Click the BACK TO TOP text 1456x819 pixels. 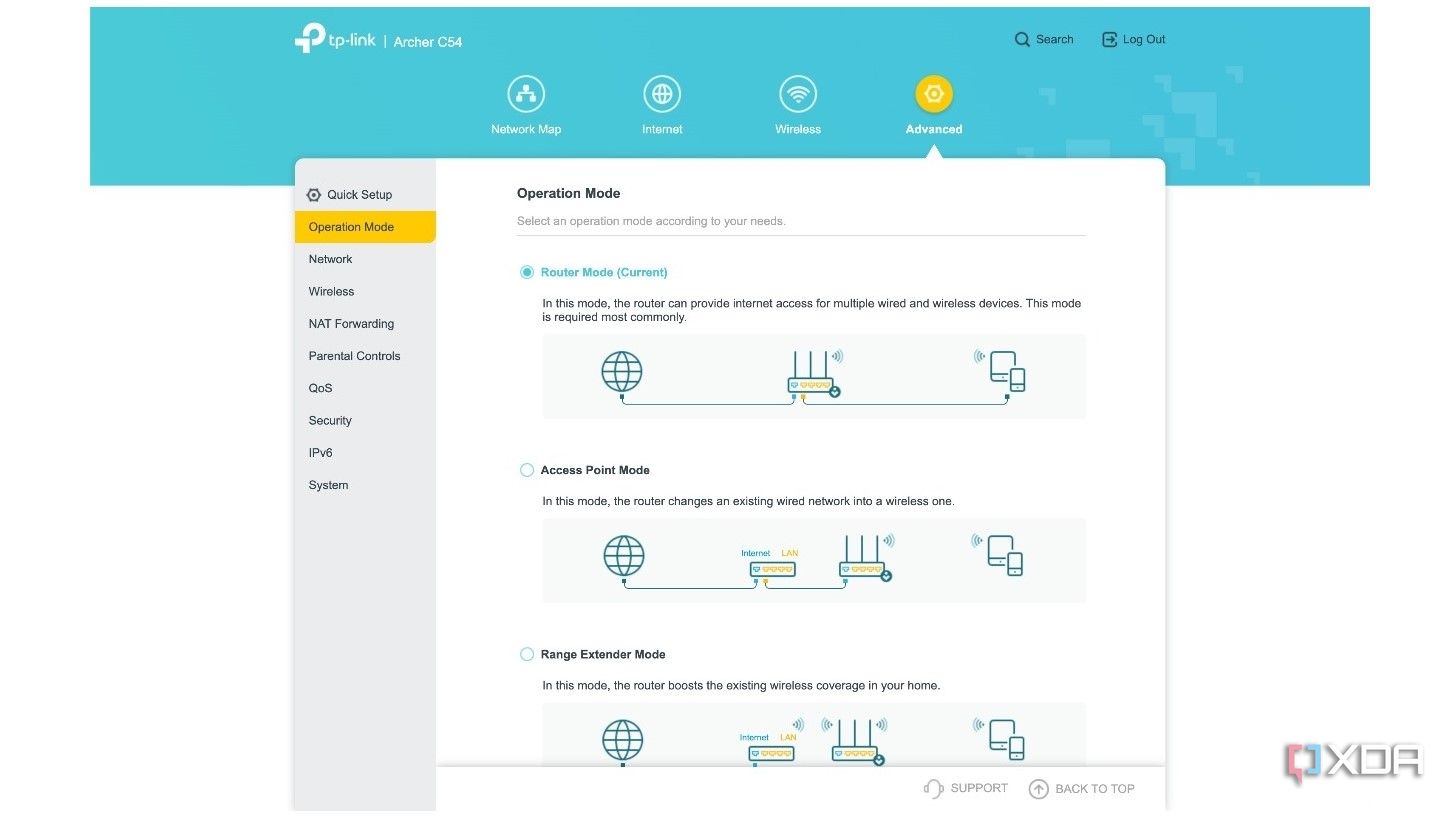1095,789
